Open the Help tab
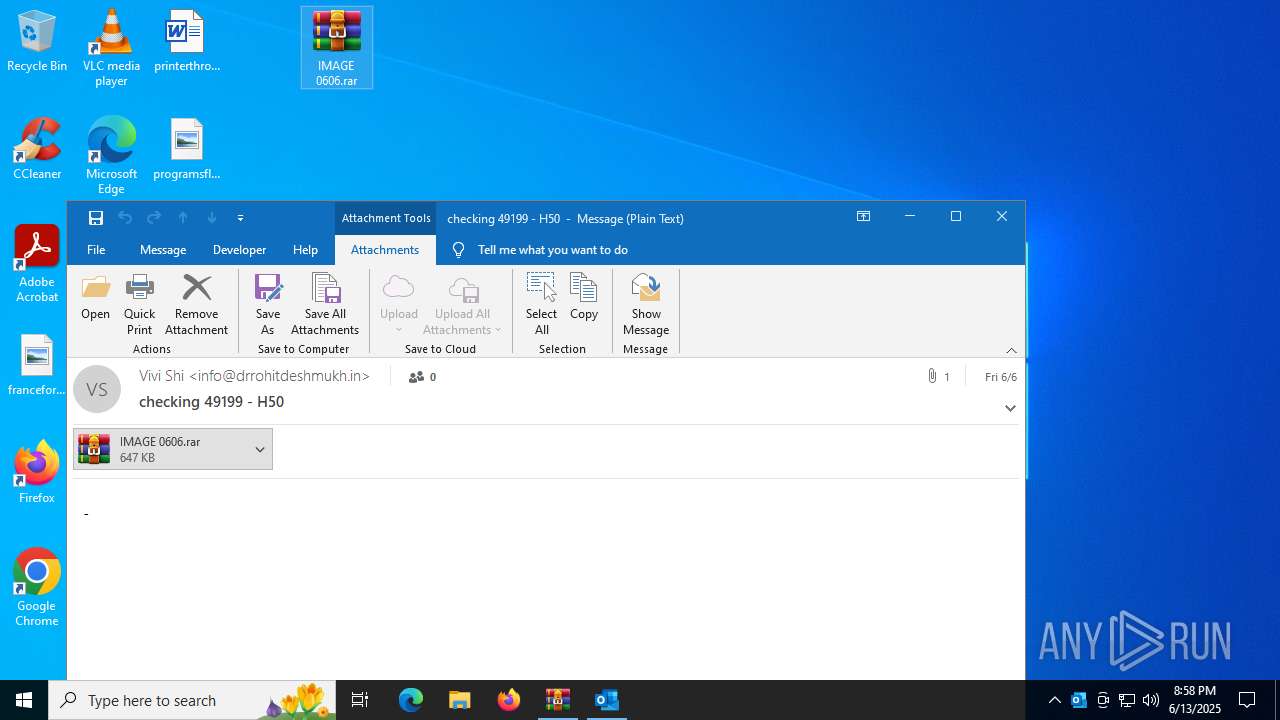Image resolution: width=1280 pixels, height=720 pixels. [x=305, y=250]
